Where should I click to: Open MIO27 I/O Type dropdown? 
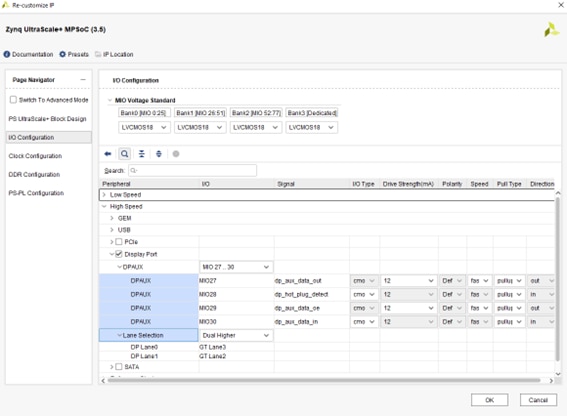tap(364, 281)
